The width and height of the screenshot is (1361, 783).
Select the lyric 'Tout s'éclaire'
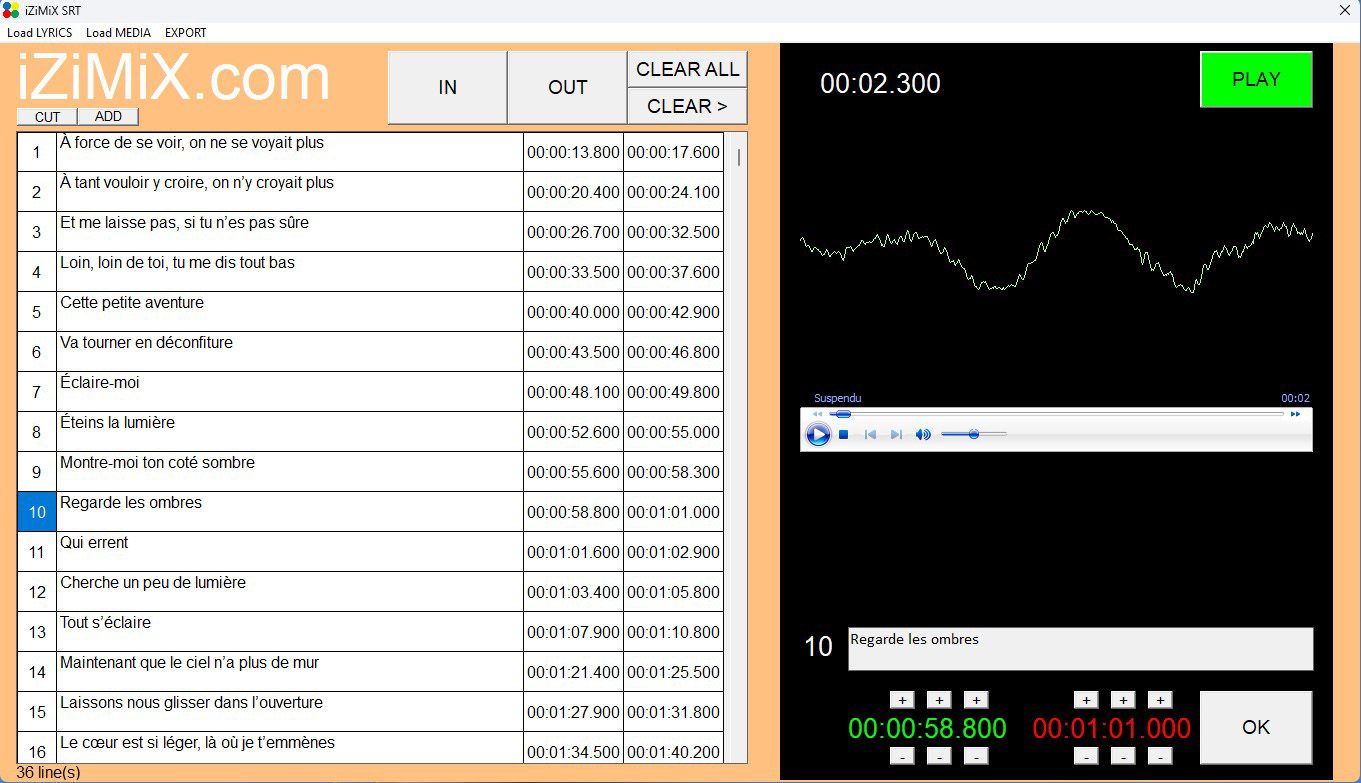point(290,631)
